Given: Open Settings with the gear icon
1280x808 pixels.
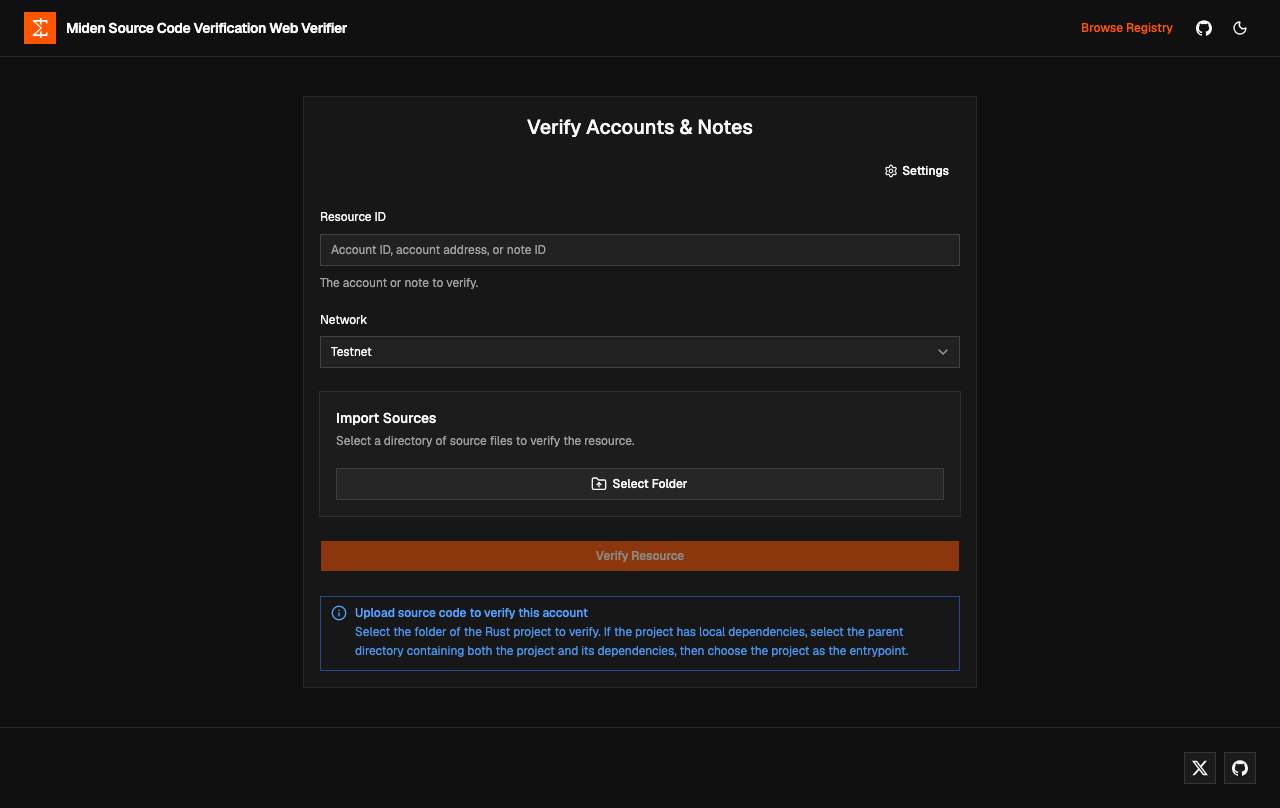Looking at the screenshot, I should [917, 171].
